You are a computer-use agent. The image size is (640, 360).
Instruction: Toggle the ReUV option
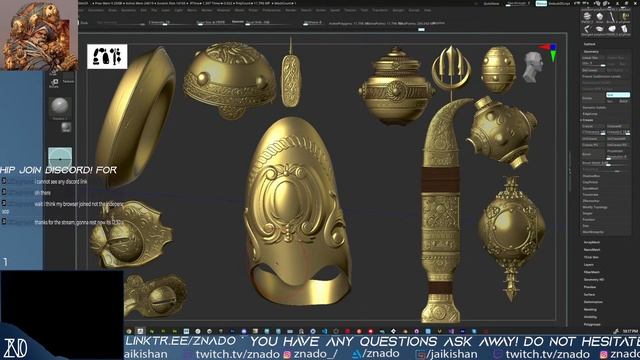click(624, 101)
